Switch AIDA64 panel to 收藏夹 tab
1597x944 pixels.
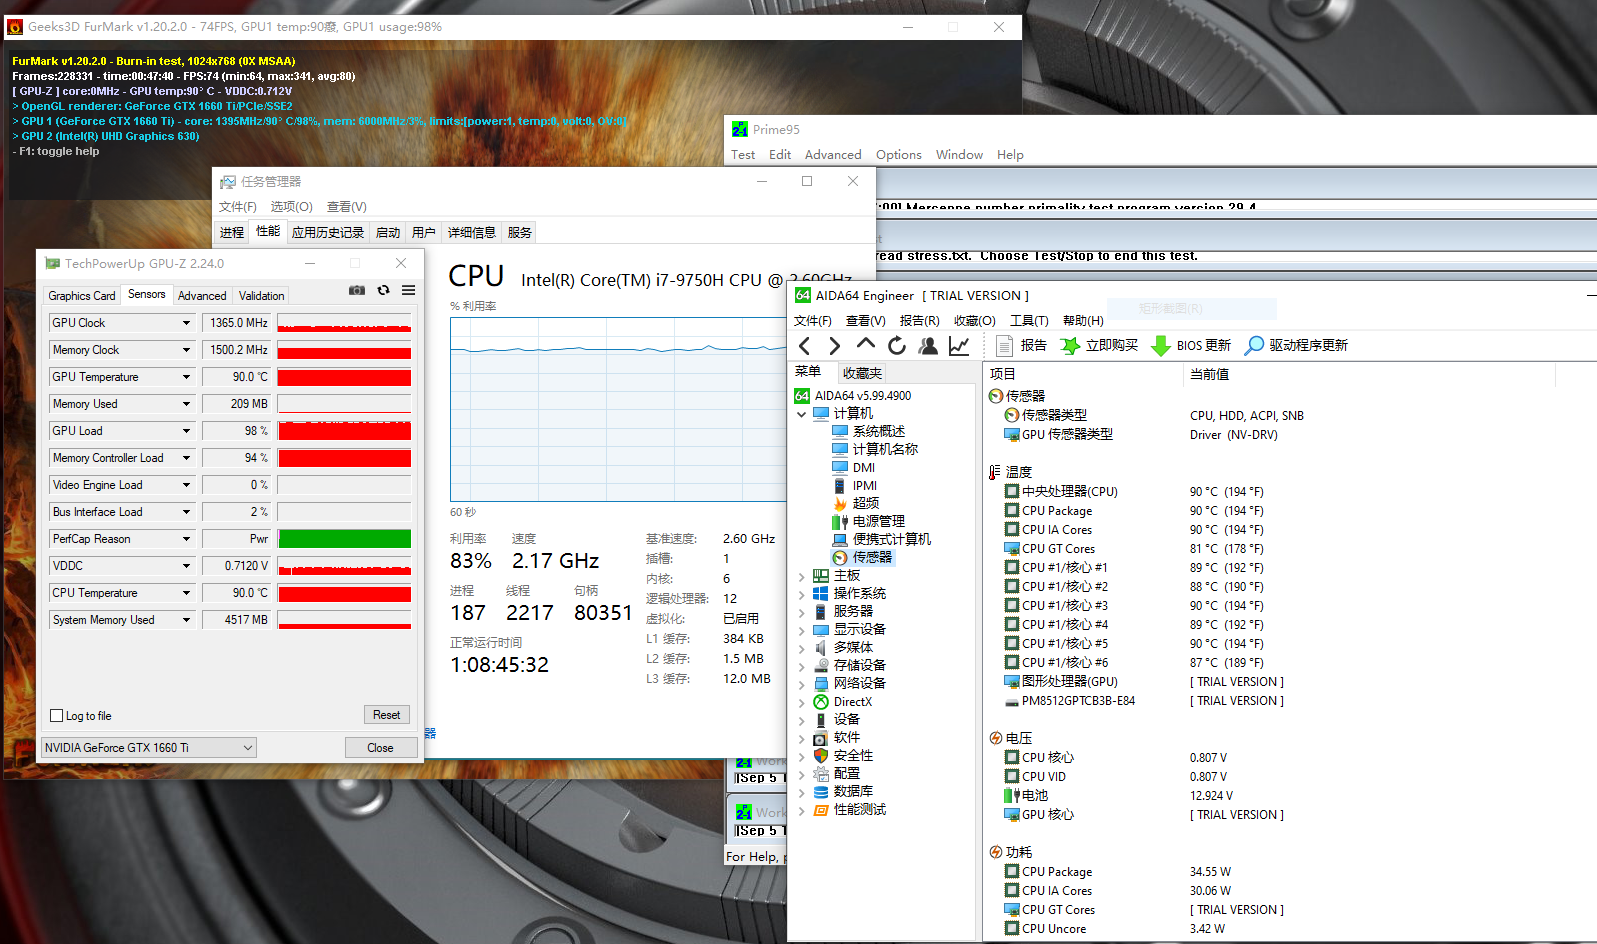862,373
